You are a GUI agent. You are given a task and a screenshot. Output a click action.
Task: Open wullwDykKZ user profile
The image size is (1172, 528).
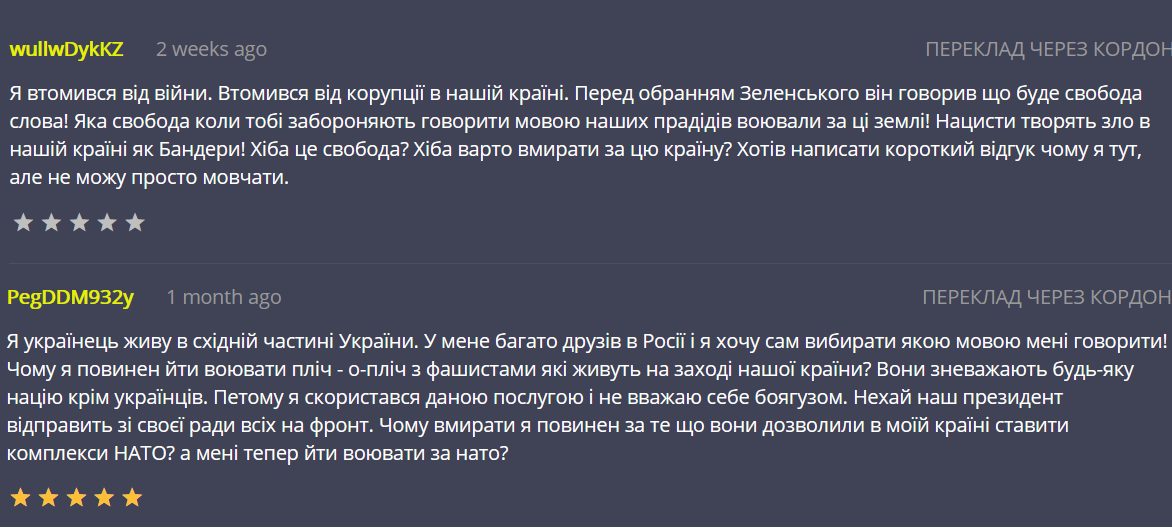[66, 50]
